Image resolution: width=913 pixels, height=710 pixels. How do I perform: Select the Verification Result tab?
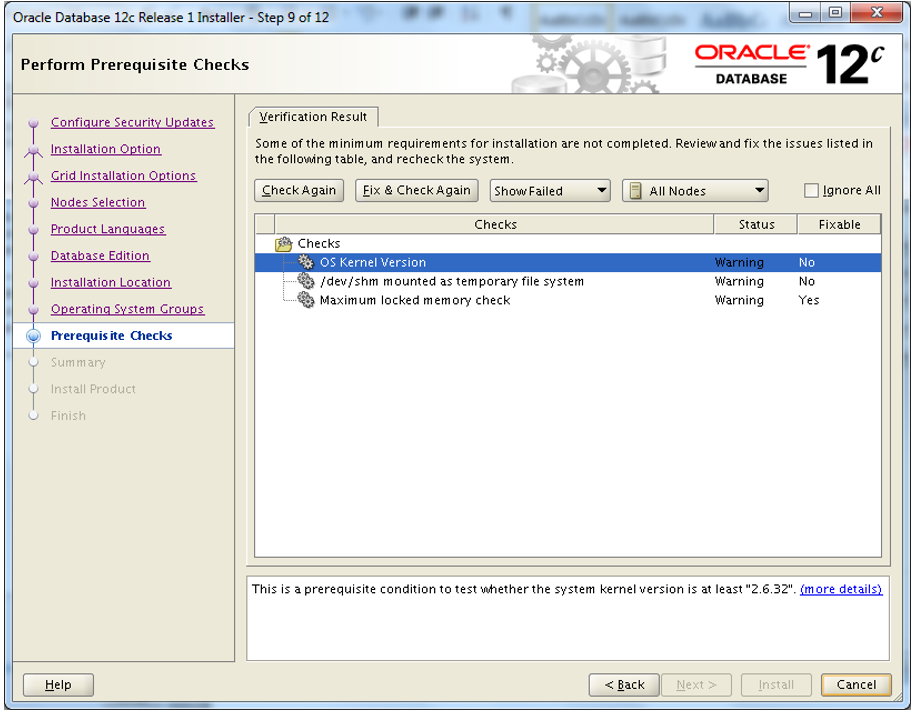(x=313, y=116)
